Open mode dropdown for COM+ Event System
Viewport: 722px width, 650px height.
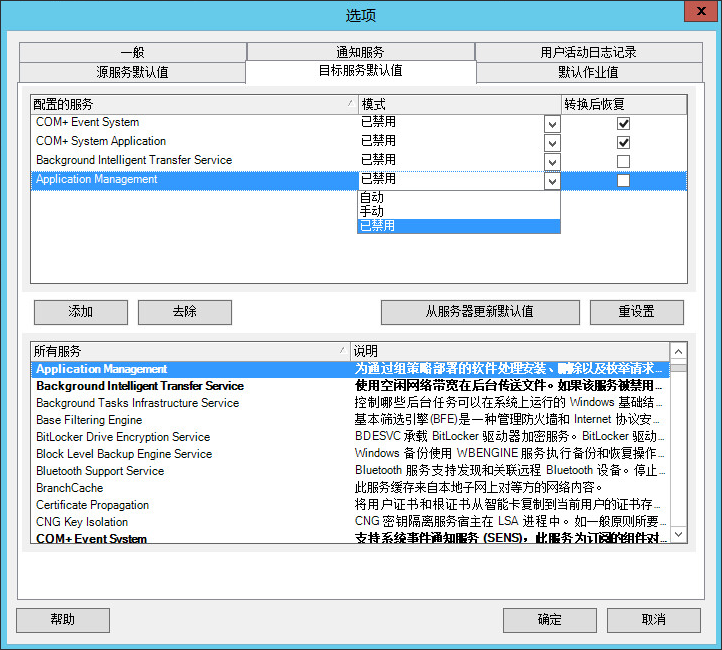[x=552, y=124]
